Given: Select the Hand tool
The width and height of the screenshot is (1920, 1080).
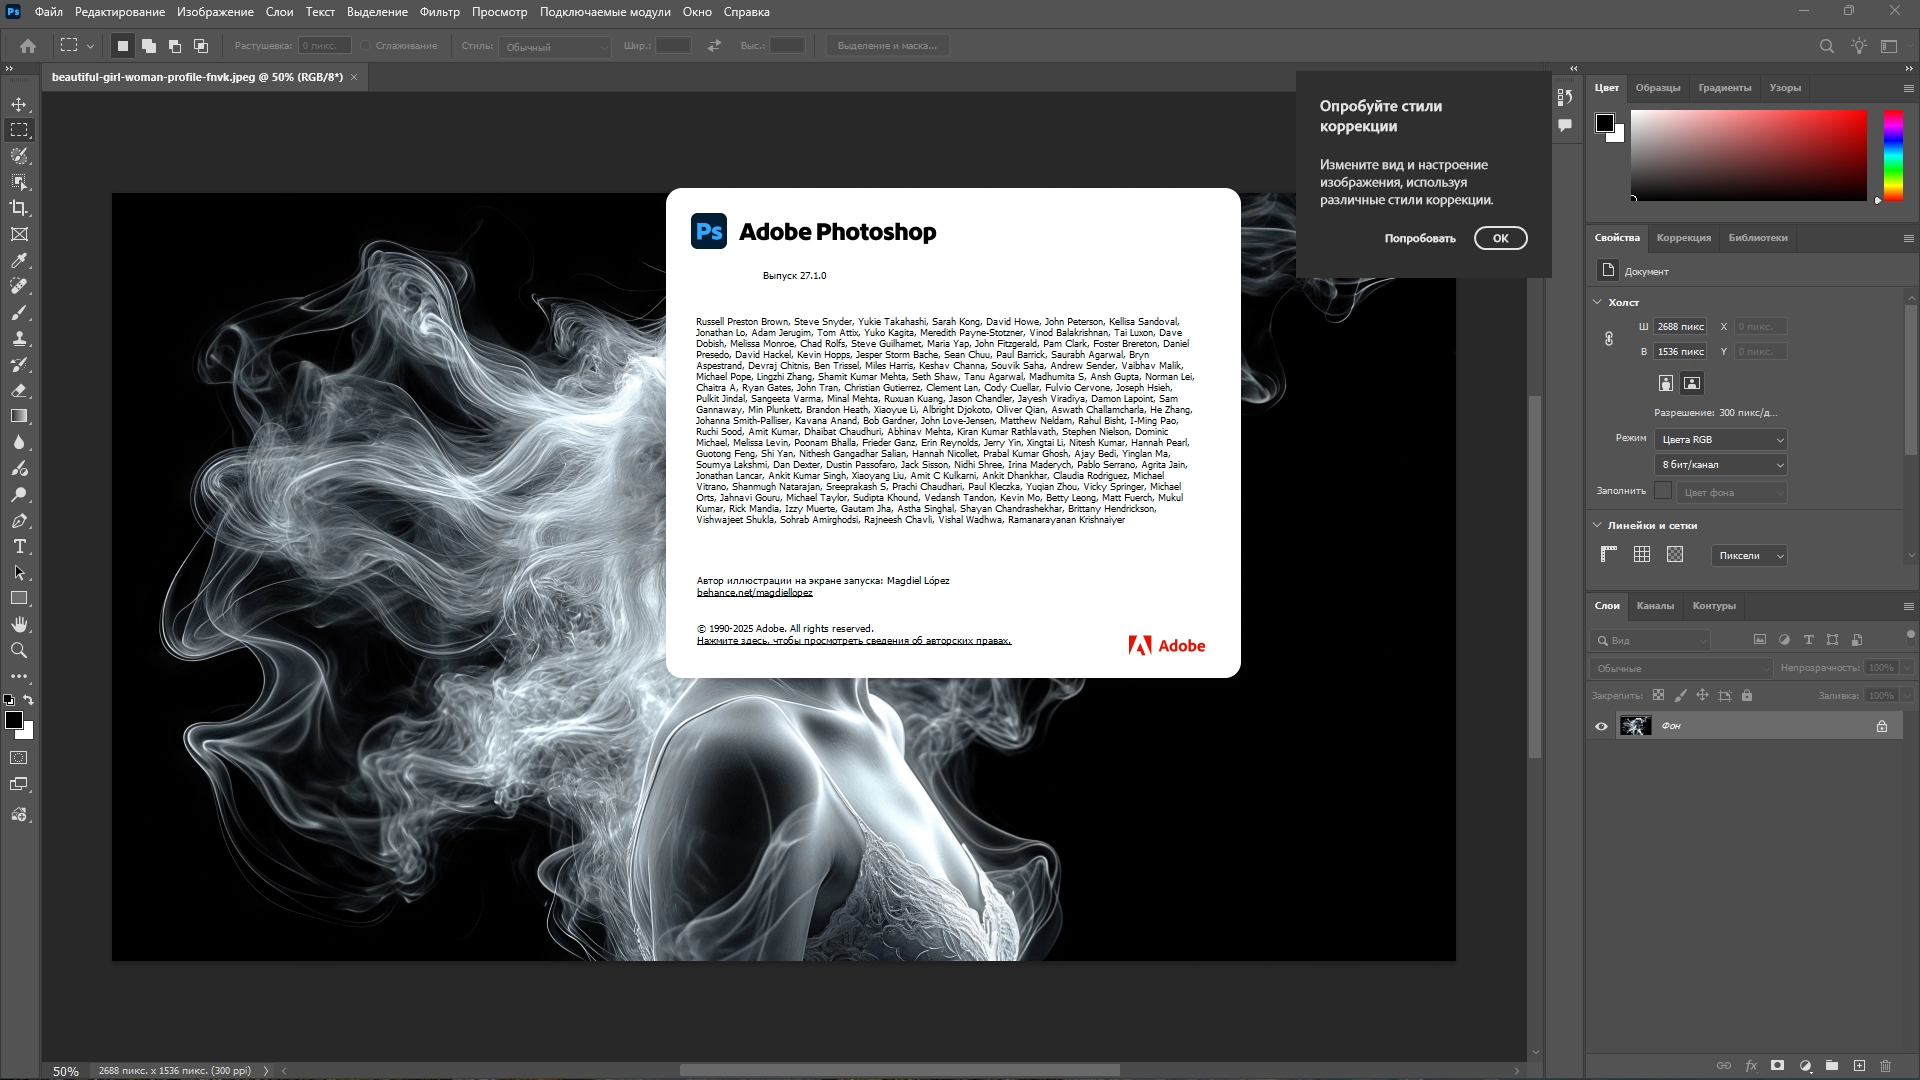Looking at the screenshot, I should click(19, 624).
